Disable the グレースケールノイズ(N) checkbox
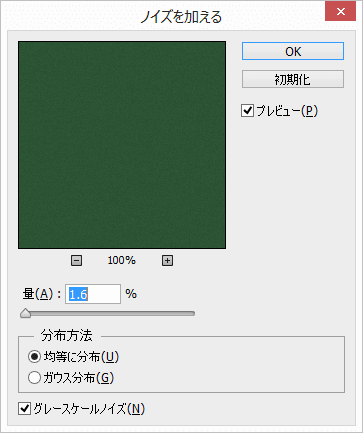This screenshot has width=363, height=433. click(24, 409)
